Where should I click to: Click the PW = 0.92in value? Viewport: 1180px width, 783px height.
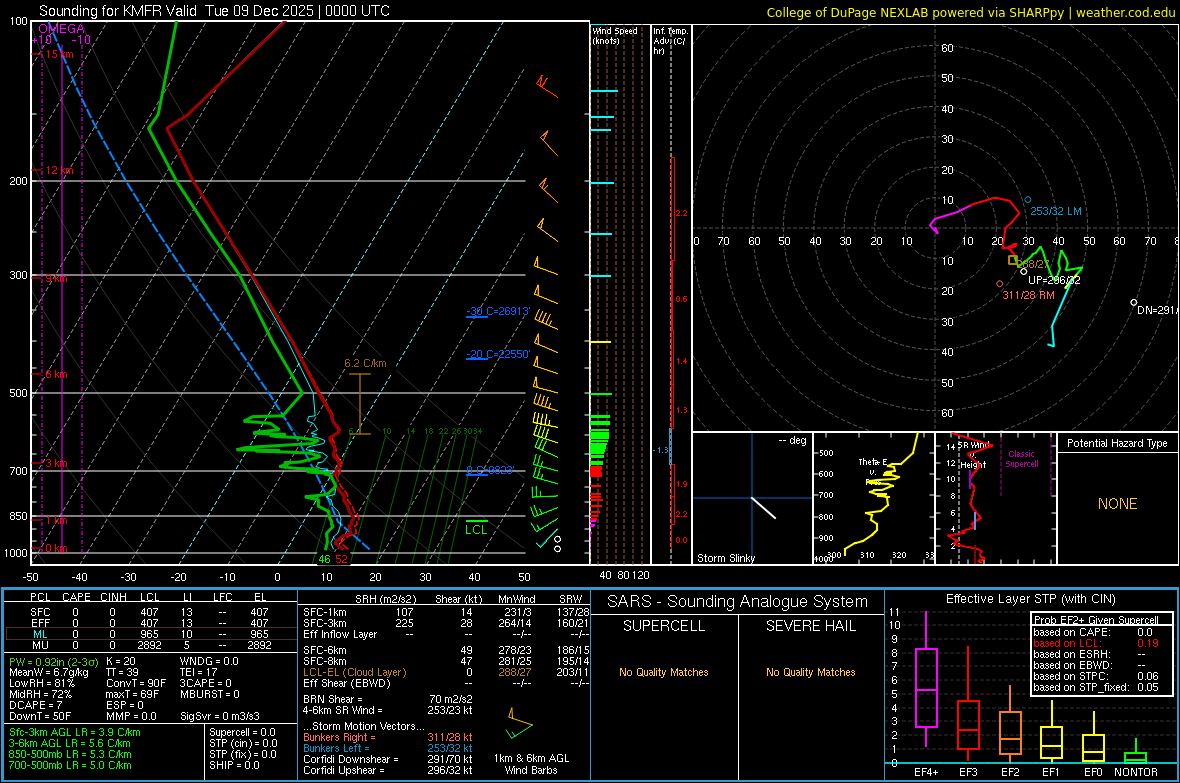53,661
